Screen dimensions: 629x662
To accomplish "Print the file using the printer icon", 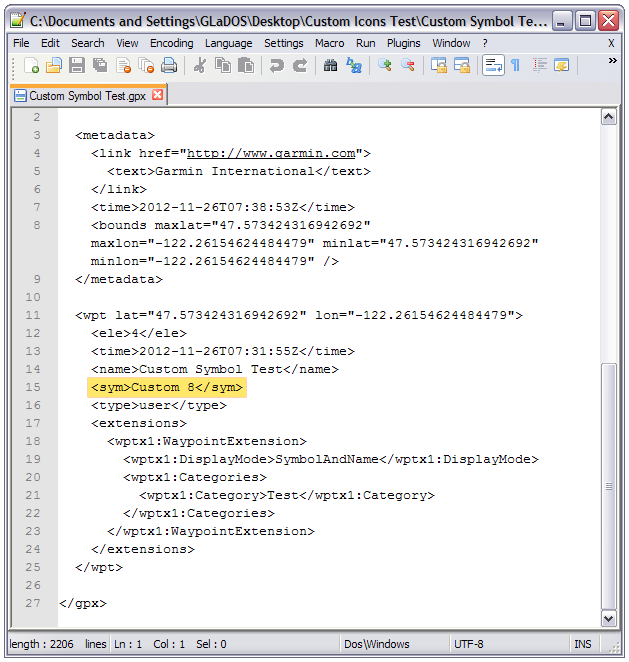I will (x=169, y=66).
